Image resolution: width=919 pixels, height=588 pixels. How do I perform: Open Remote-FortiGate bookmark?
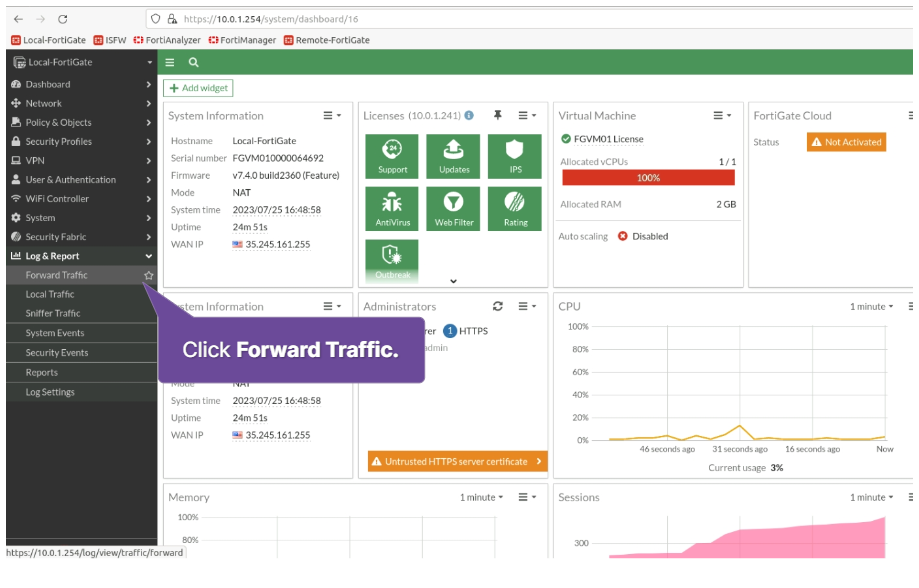327,40
